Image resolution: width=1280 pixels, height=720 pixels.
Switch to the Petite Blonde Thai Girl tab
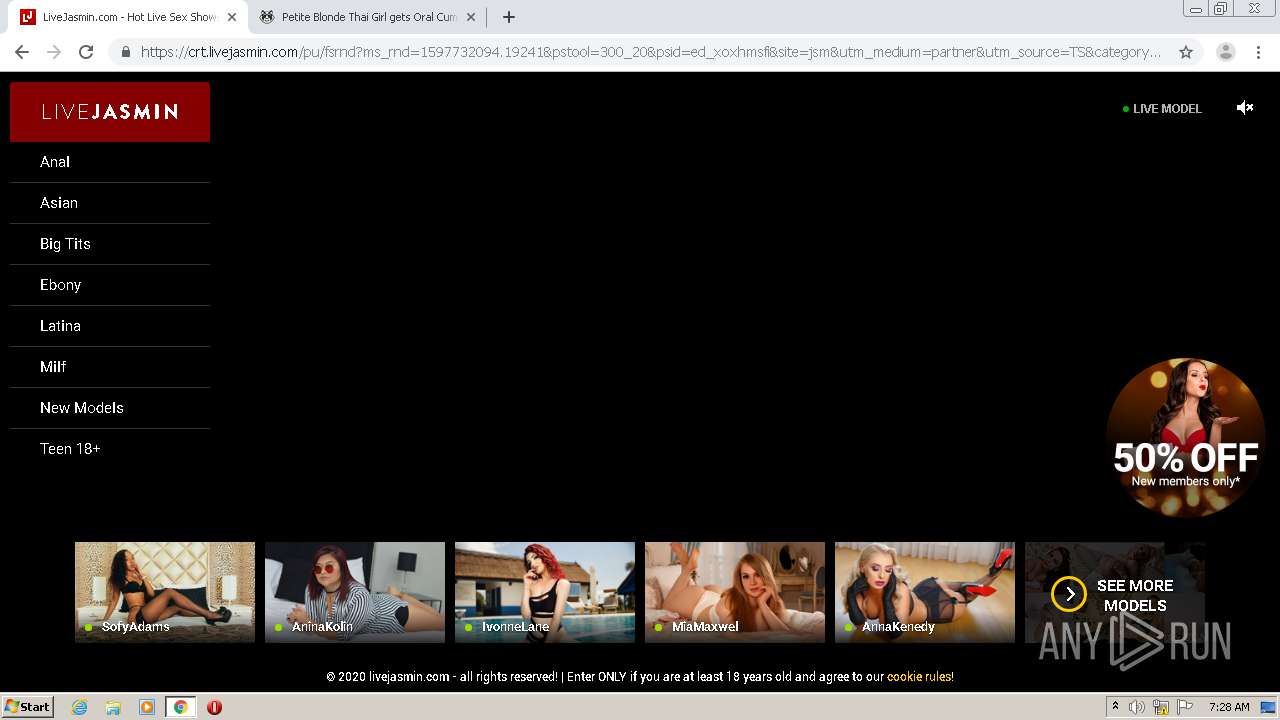click(367, 17)
